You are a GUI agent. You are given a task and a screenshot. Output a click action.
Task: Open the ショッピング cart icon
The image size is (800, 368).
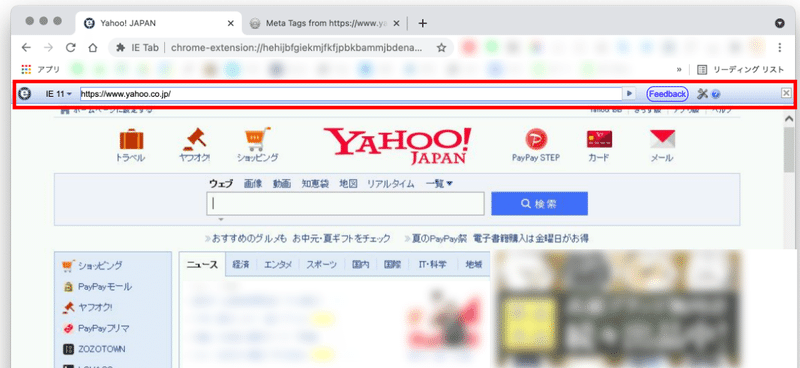pos(258,145)
